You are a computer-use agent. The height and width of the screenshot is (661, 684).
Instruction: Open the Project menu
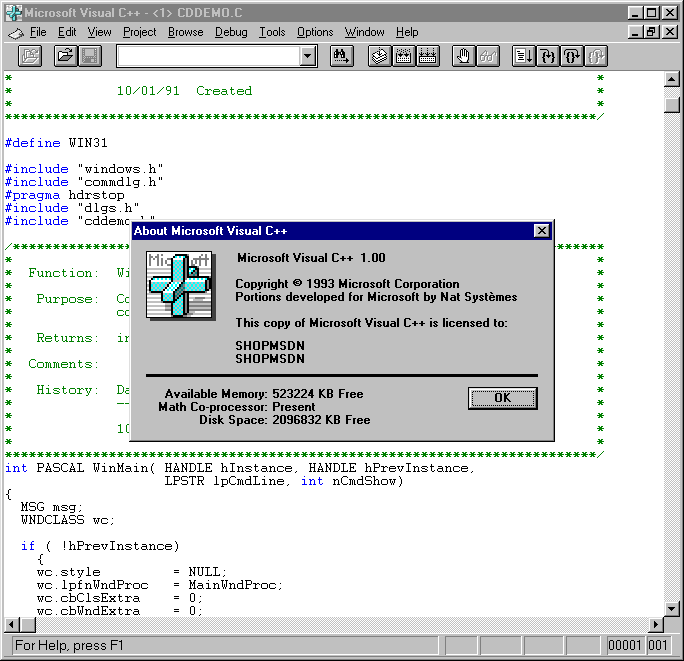[x=140, y=32]
